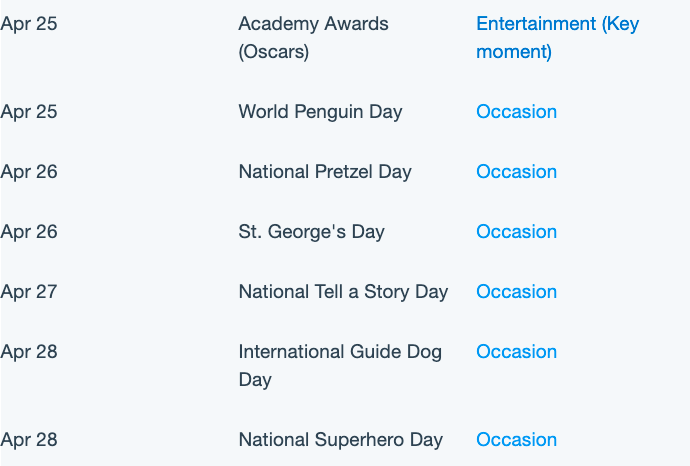Screen dimensions: 690x466
Task: Select the Apr 26 date beside National Pretzel Day
Action: 29,172
